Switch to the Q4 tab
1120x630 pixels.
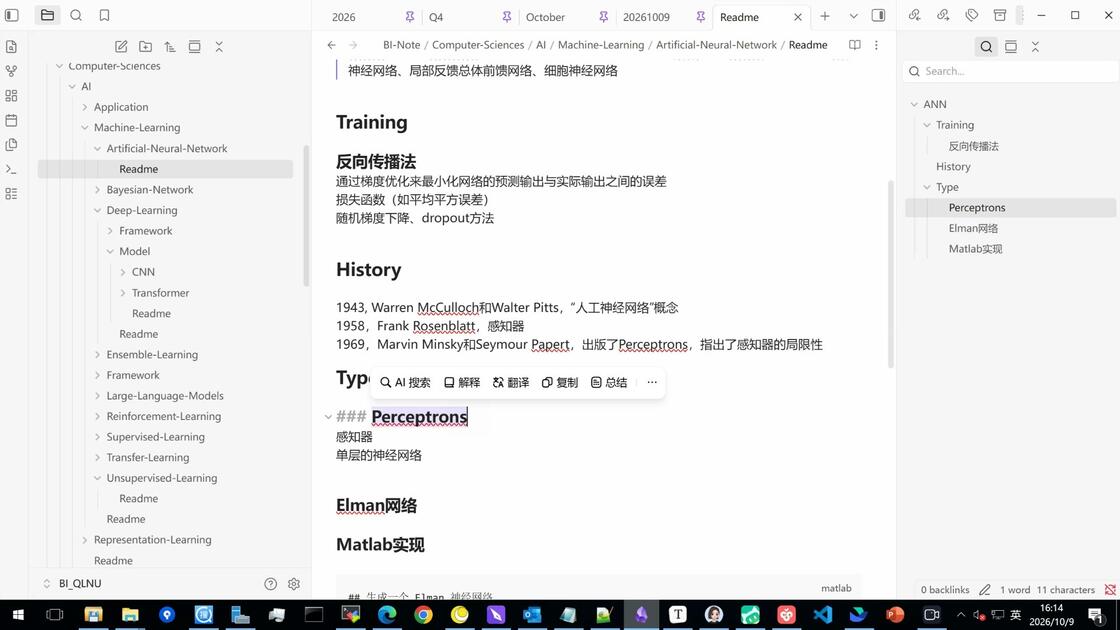pyautogui.click(x=436, y=17)
